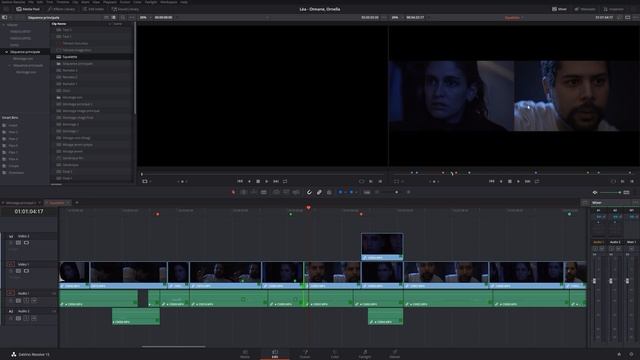Viewport: 640px width, 360px height.
Task: Select the Trim Edit Mode tool
Action: click(x=243, y=192)
